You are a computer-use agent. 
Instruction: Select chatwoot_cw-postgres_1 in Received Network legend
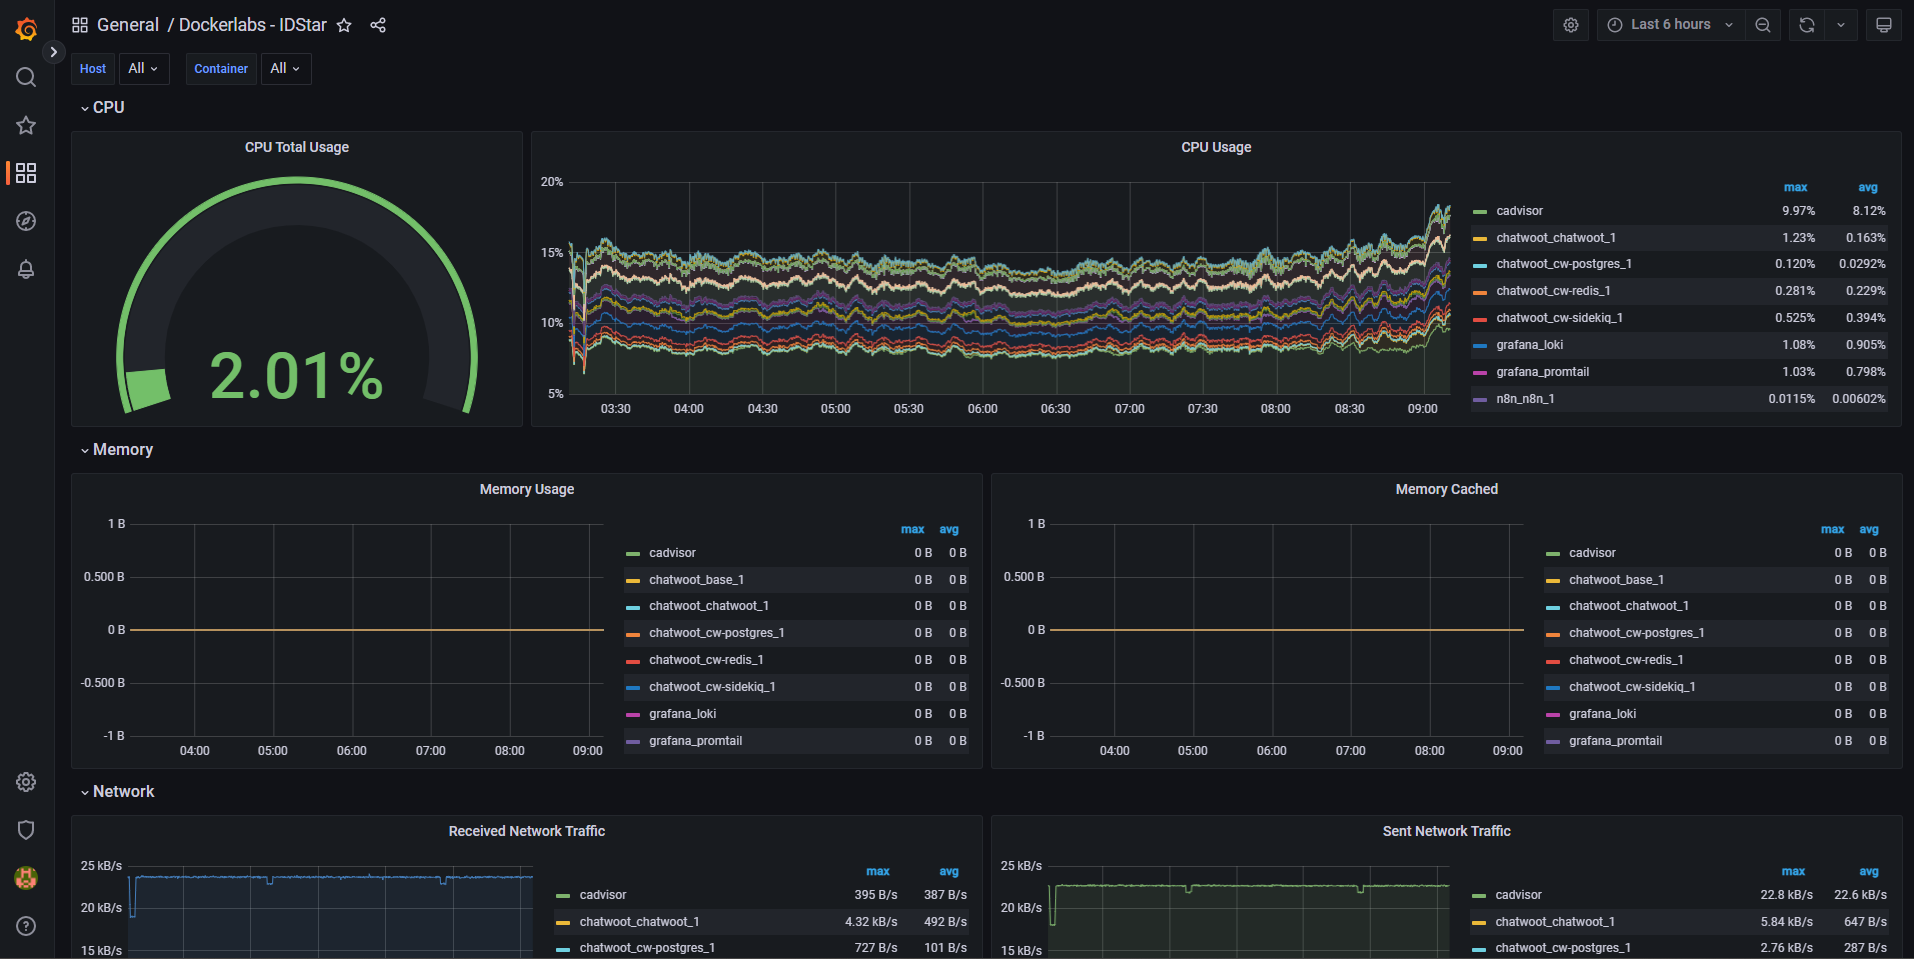click(647, 948)
